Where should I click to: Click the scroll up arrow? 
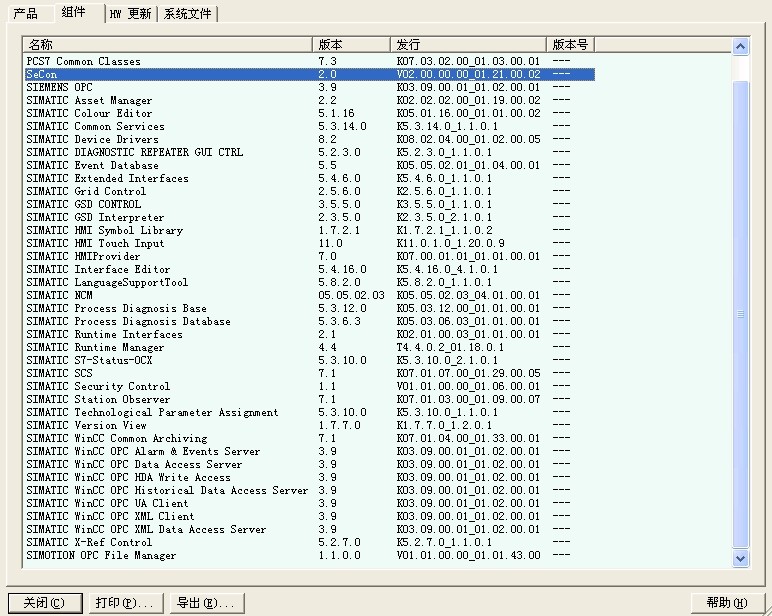point(740,47)
